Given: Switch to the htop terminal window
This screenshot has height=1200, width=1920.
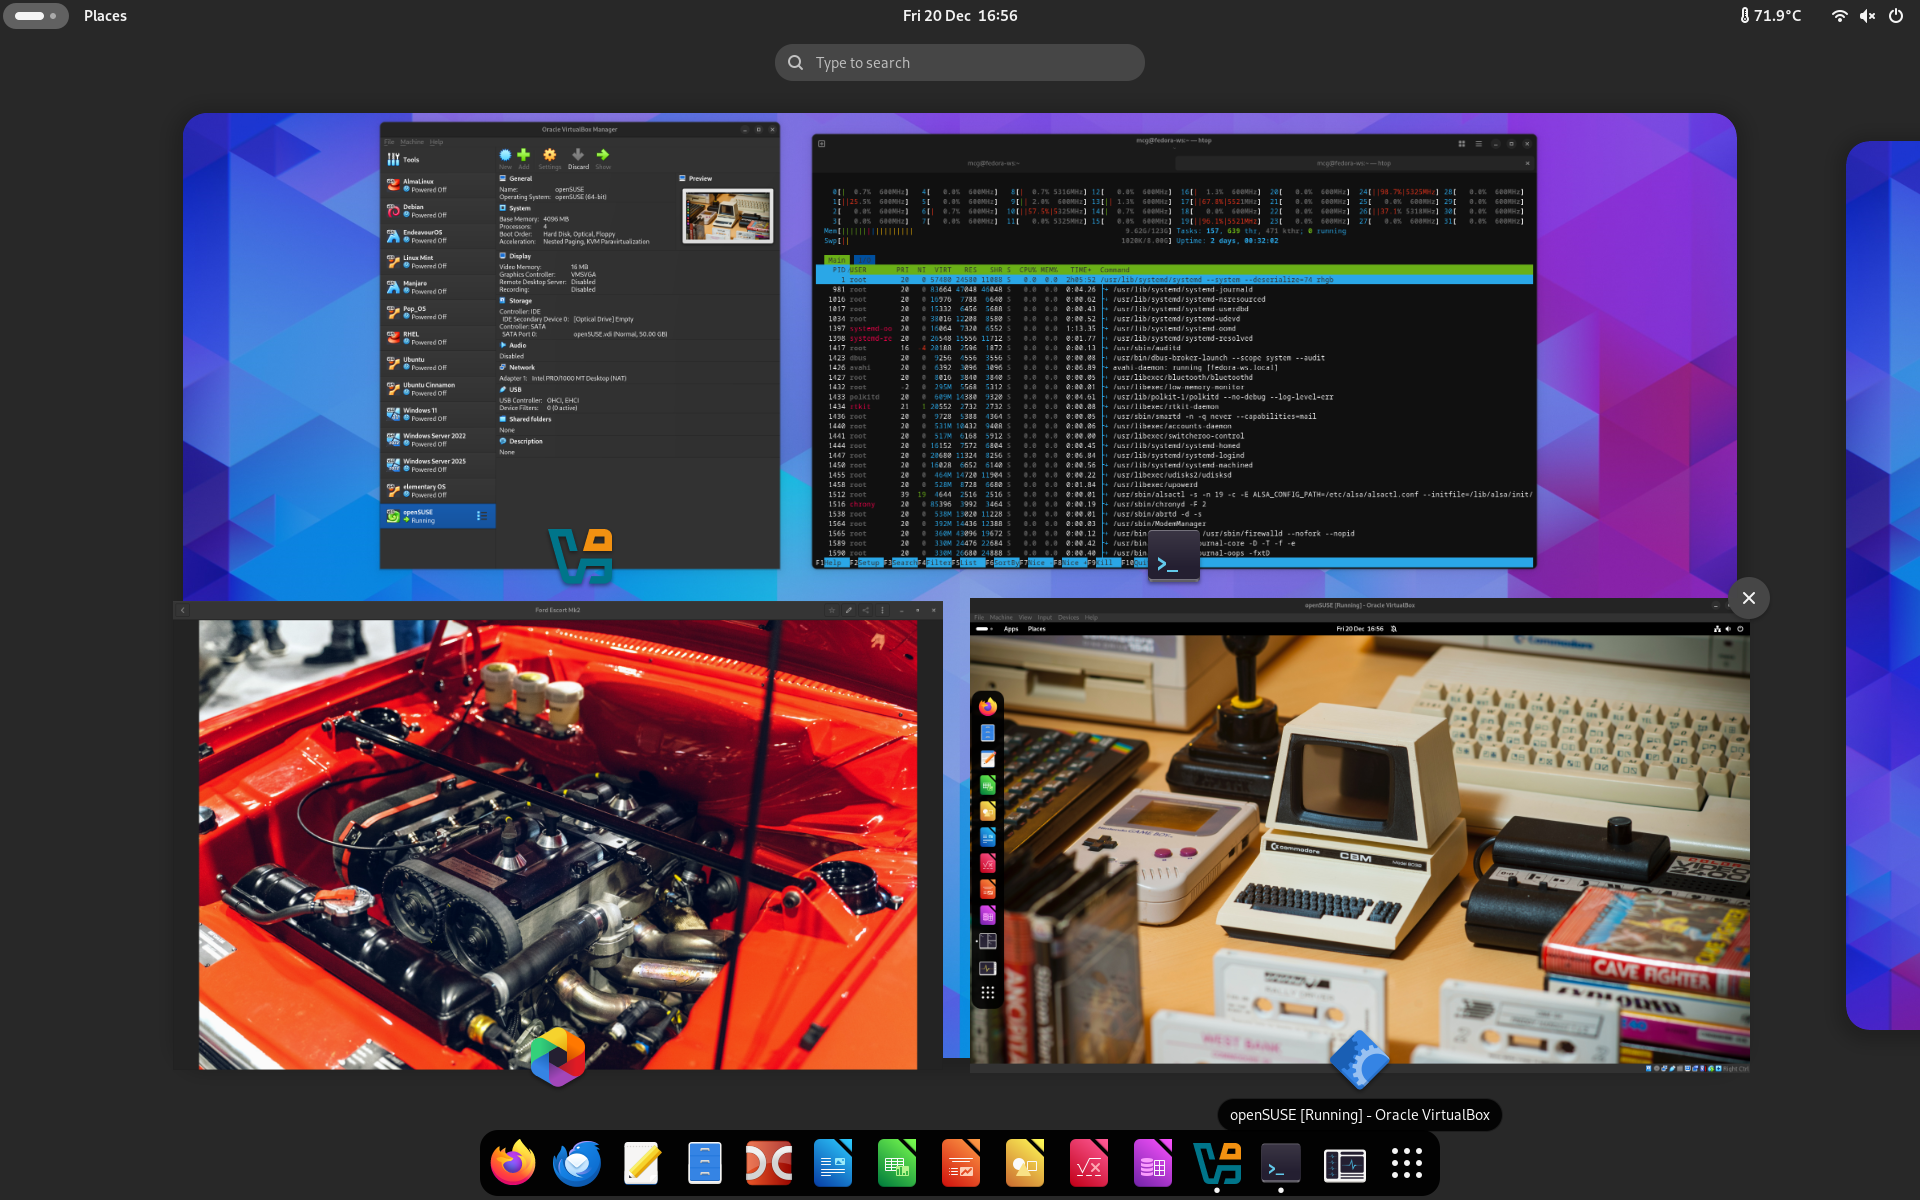Looking at the screenshot, I should tap(1173, 350).
